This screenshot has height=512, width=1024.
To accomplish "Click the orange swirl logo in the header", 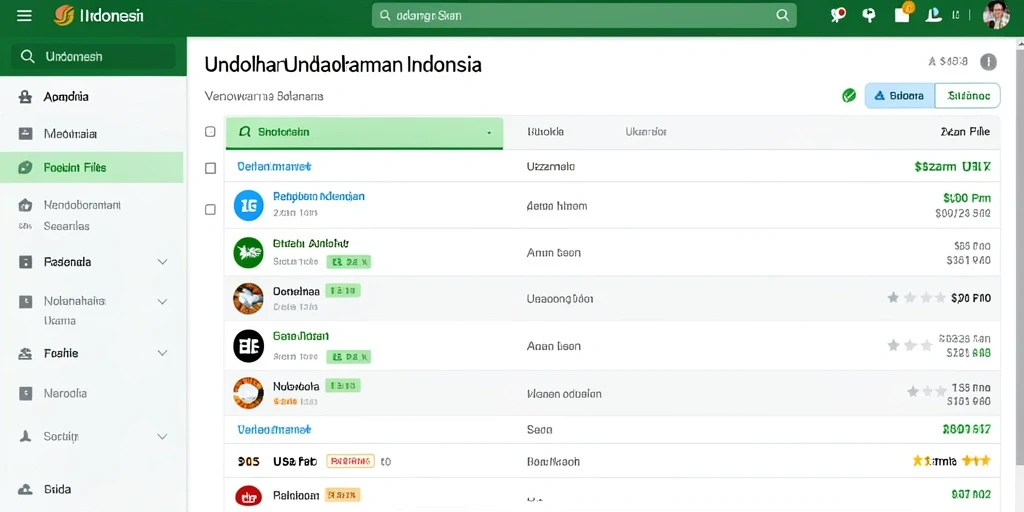I will [64, 16].
